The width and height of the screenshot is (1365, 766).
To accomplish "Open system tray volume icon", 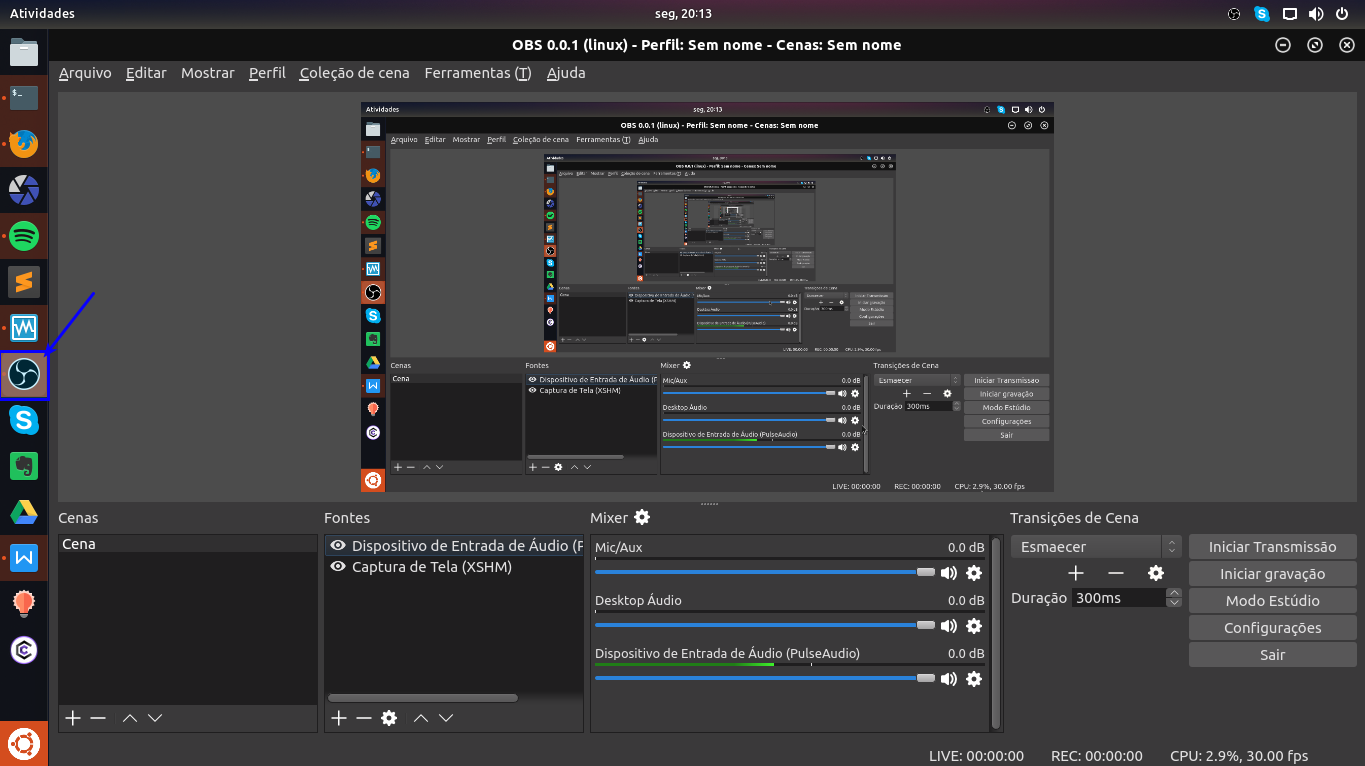I will pyautogui.click(x=1316, y=14).
